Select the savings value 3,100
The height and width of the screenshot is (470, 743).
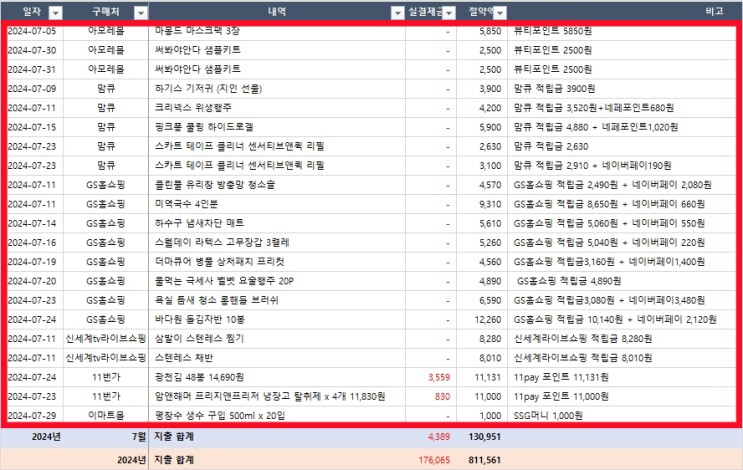pos(490,166)
